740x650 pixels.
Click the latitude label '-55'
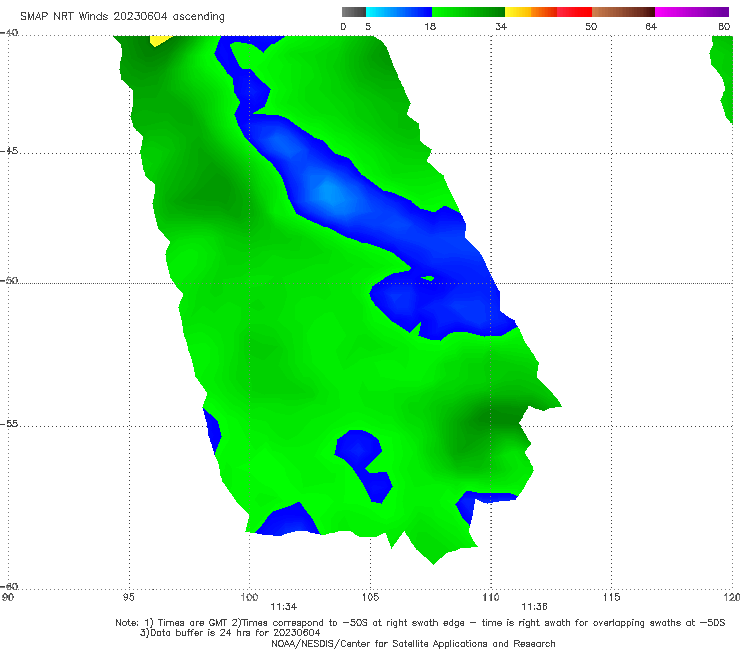coord(9,423)
